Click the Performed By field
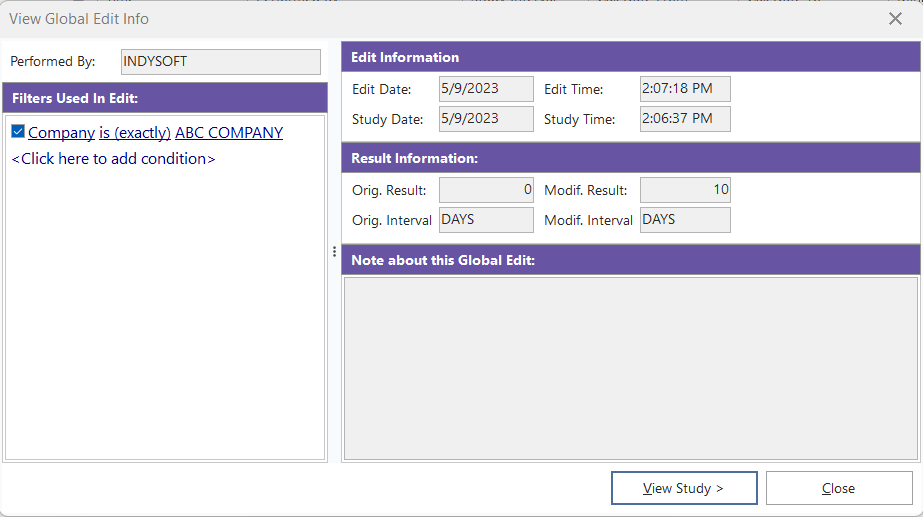Screen dimensions: 923x517 coord(220,62)
